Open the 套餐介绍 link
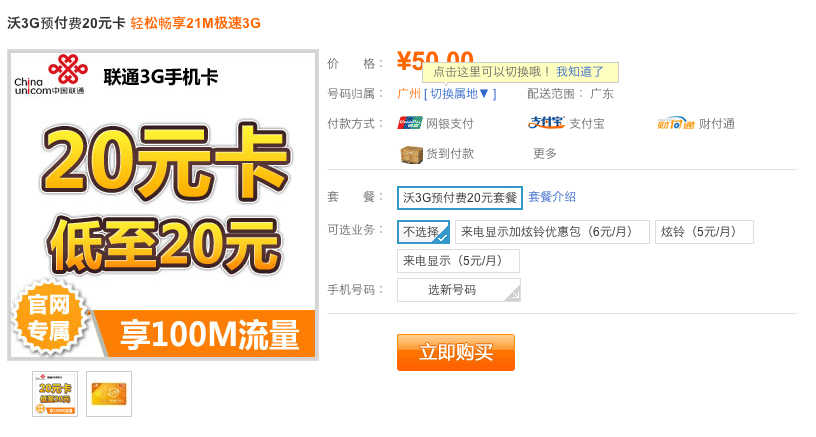816x437 pixels. pyautogui.click(x=552, y=197)
